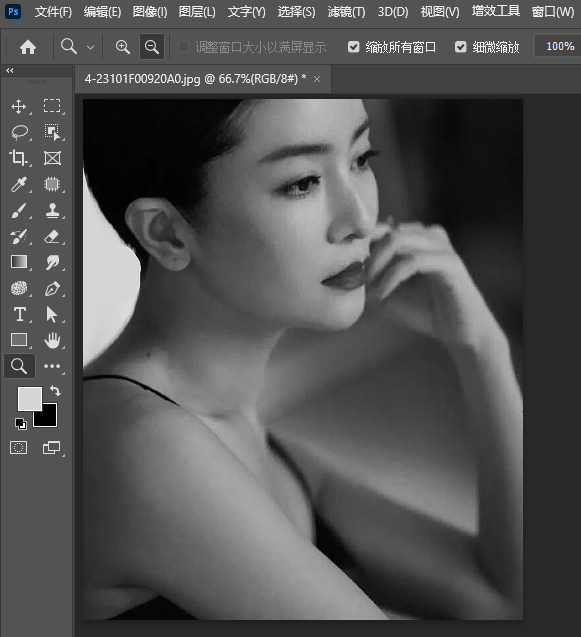Click the Home button in options bar

[x=28, y=47]
